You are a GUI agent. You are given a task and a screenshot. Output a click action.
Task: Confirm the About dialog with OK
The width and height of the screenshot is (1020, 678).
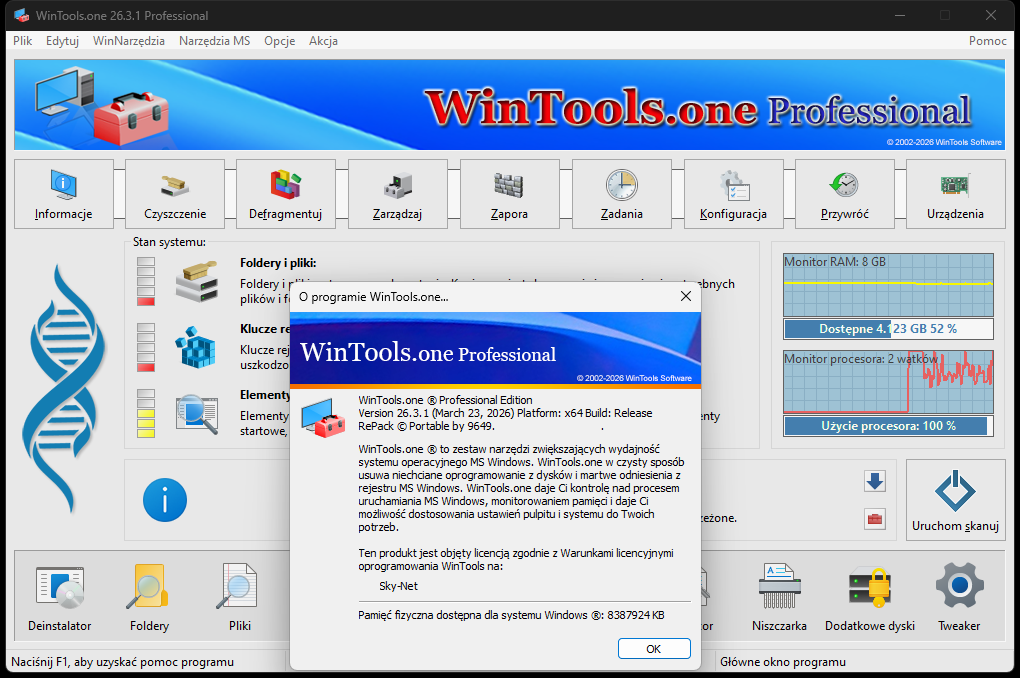point(654,649)
